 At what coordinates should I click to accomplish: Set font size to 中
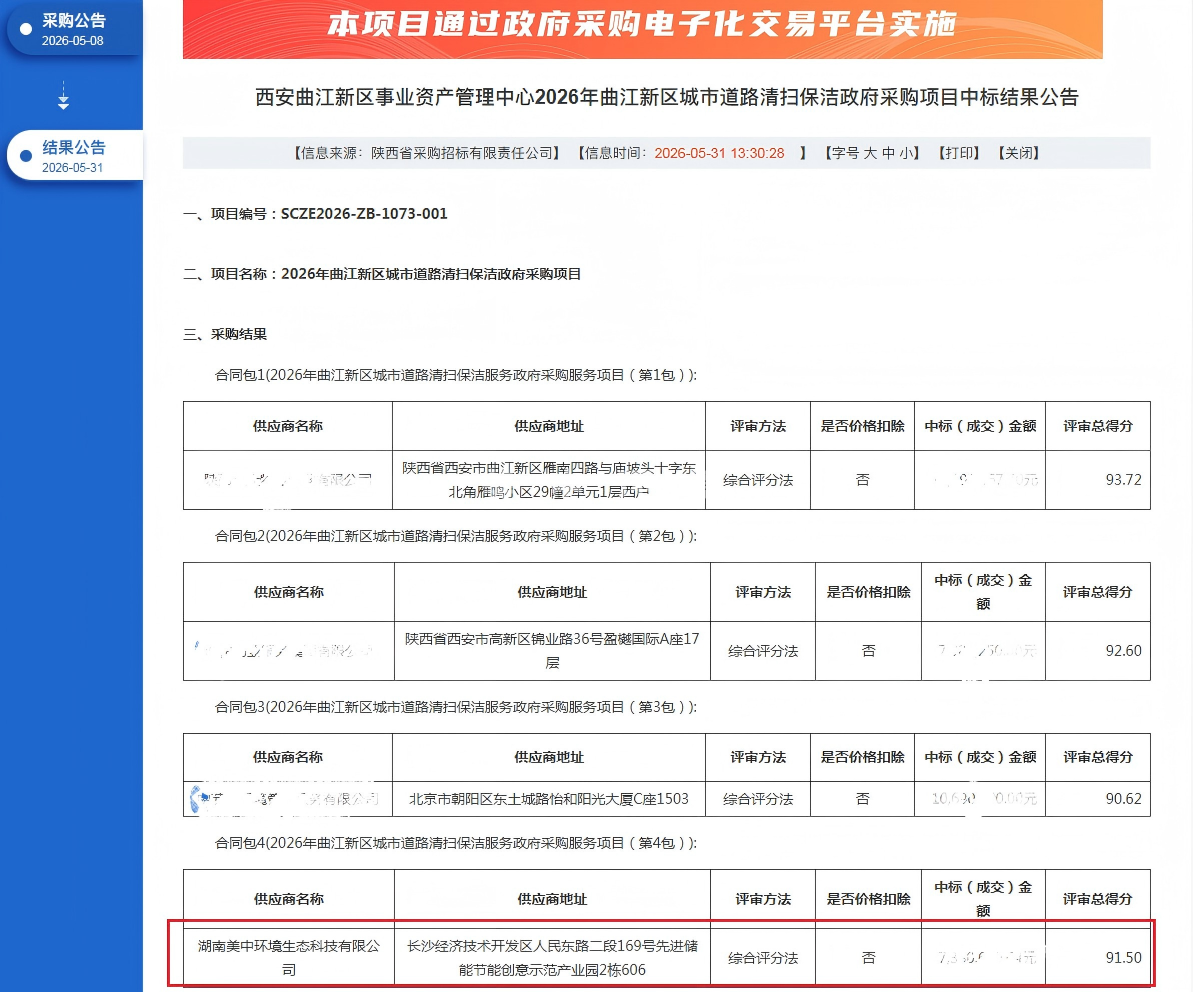coord(889,153)
